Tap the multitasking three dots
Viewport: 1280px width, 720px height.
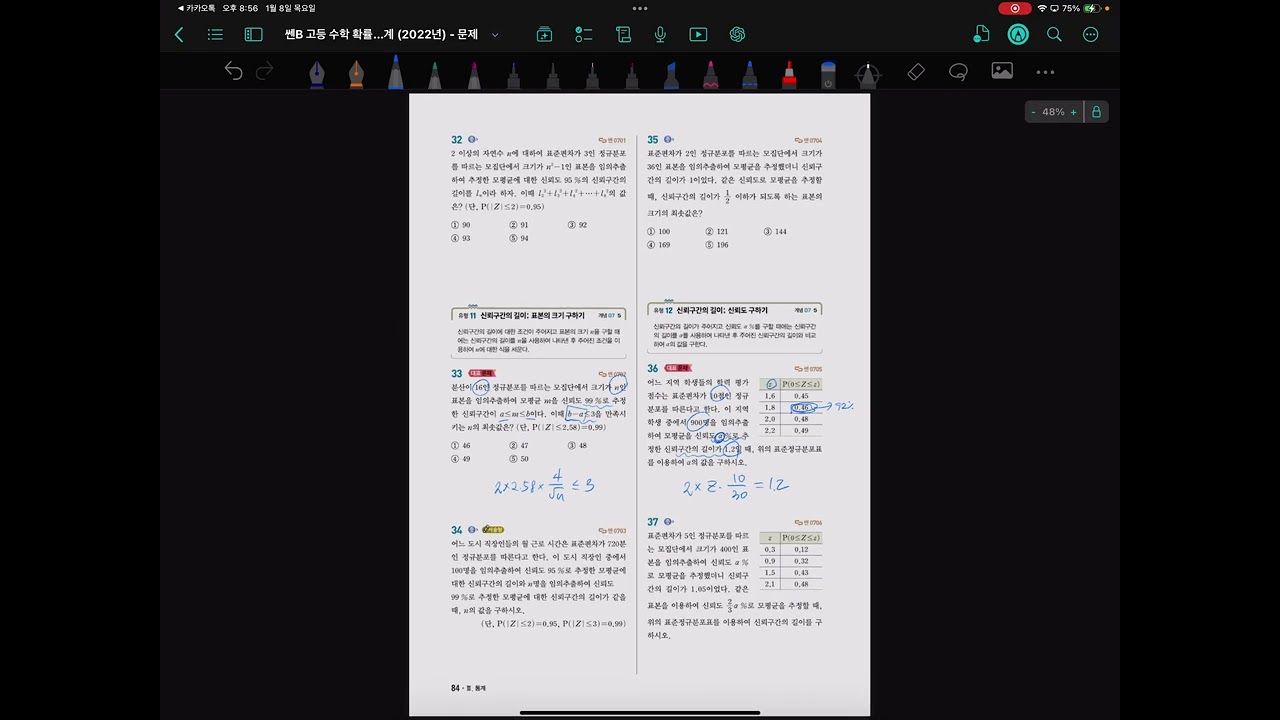click(640, 8)
